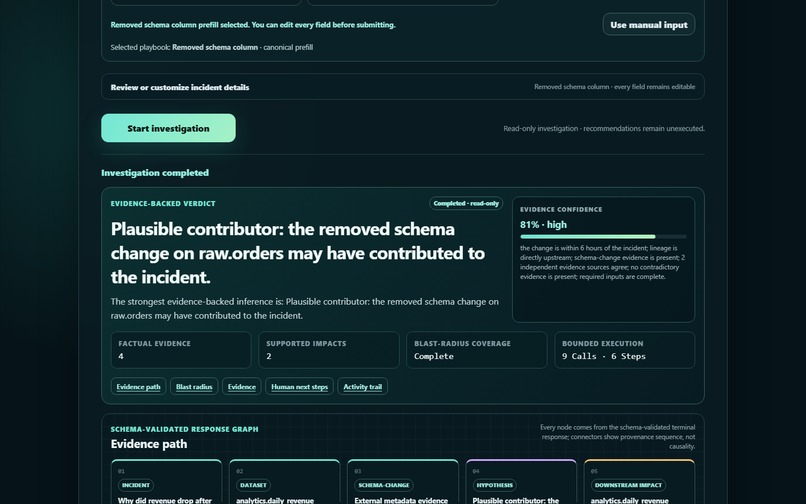Click 'Evidence-backed verdict' label

163,204
